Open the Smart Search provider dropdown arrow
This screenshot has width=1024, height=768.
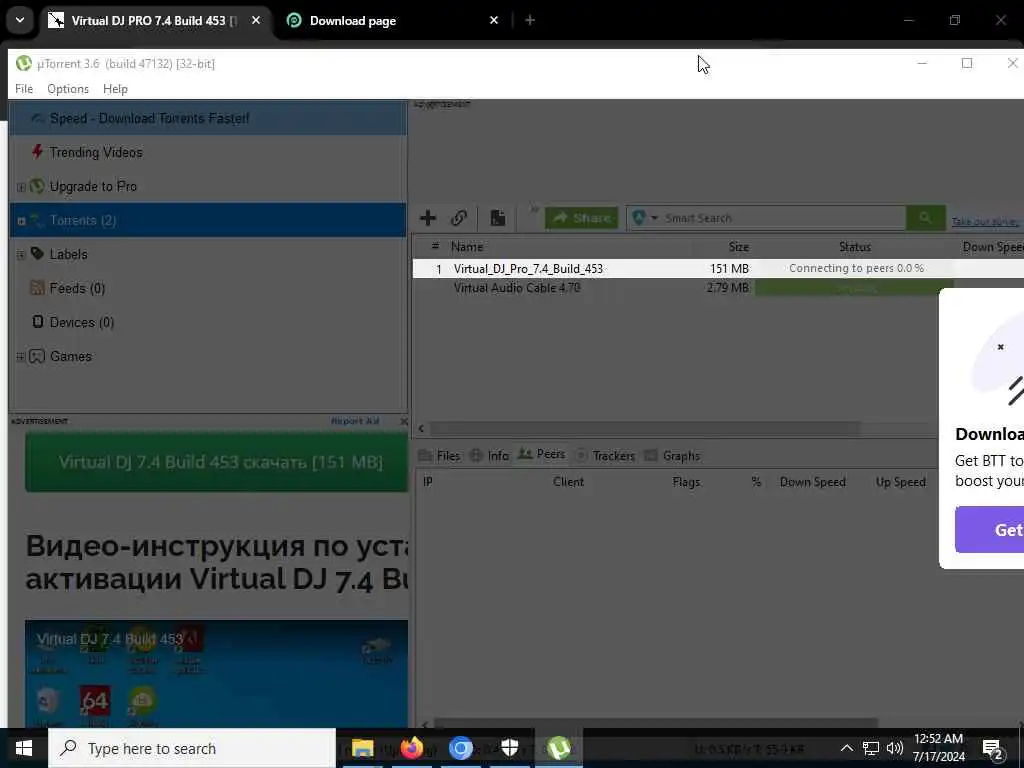(x=654, y=218)
